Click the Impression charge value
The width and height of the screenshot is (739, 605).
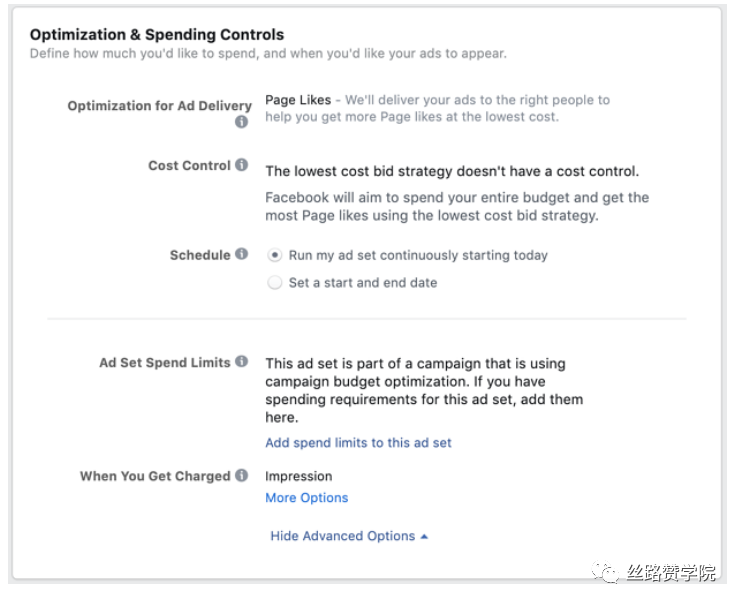click(x=298, y=476)
